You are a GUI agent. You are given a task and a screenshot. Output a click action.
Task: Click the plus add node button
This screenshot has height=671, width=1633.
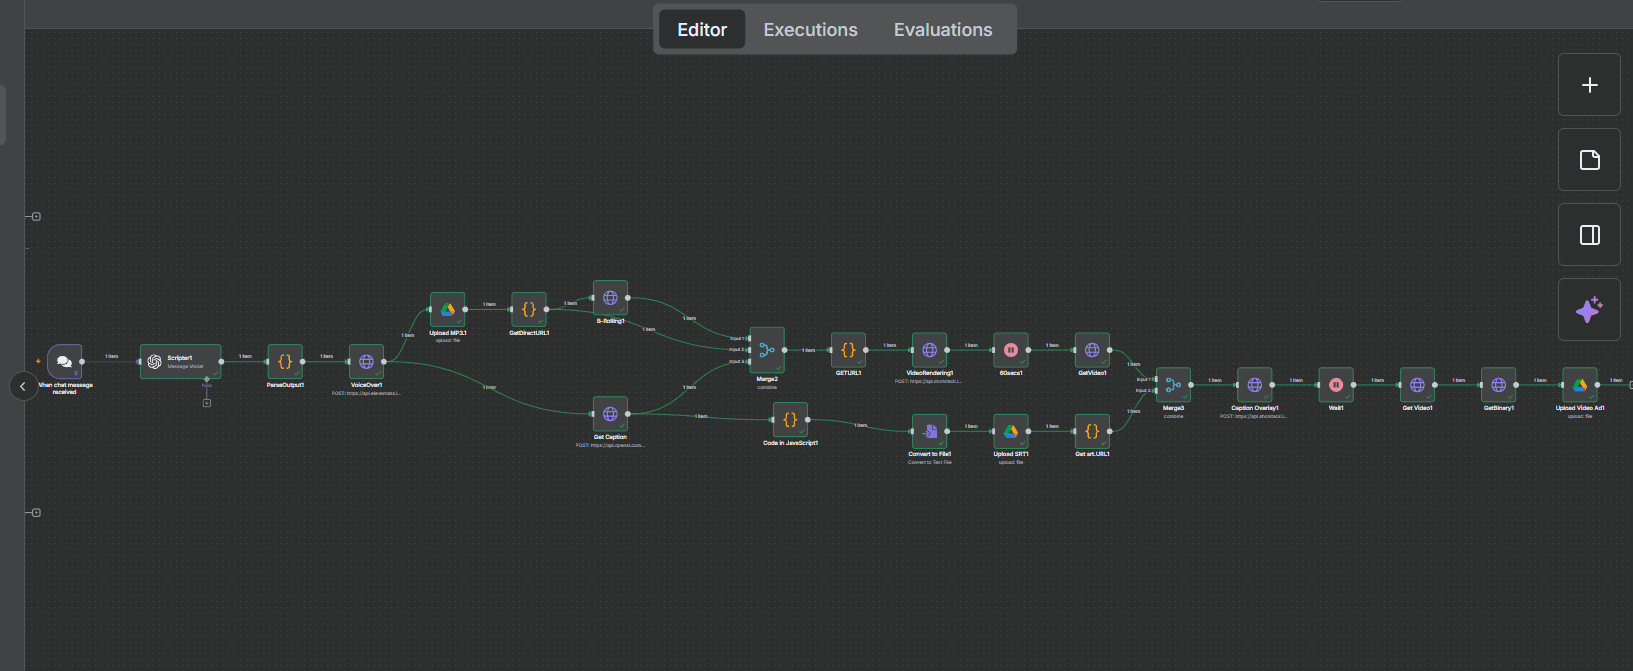(x=1590, y=85)
